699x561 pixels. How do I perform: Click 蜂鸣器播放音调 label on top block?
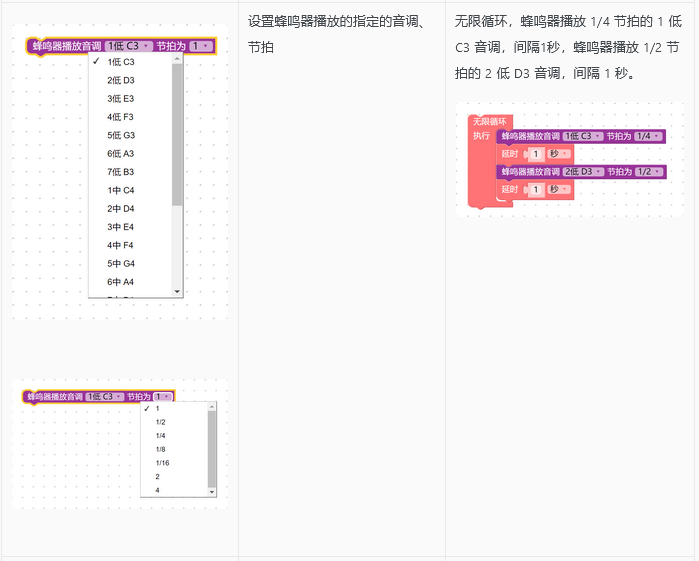click(67, 46)
